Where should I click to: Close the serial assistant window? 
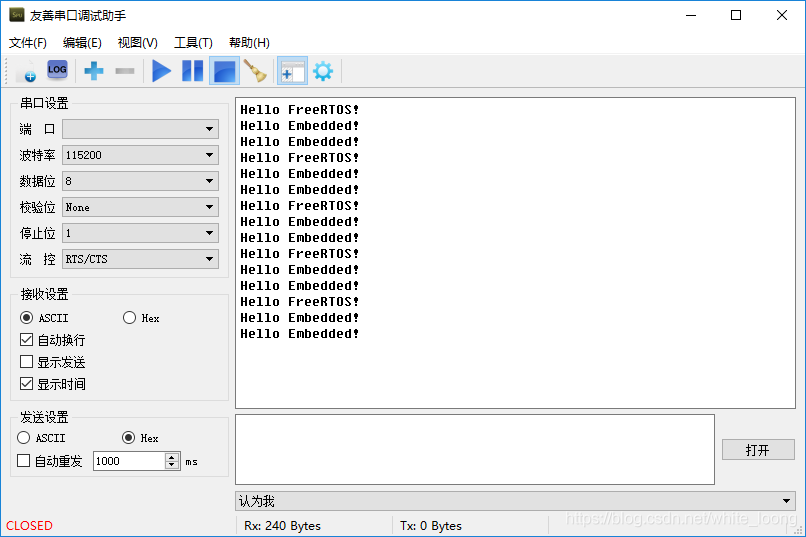(782, 15)
